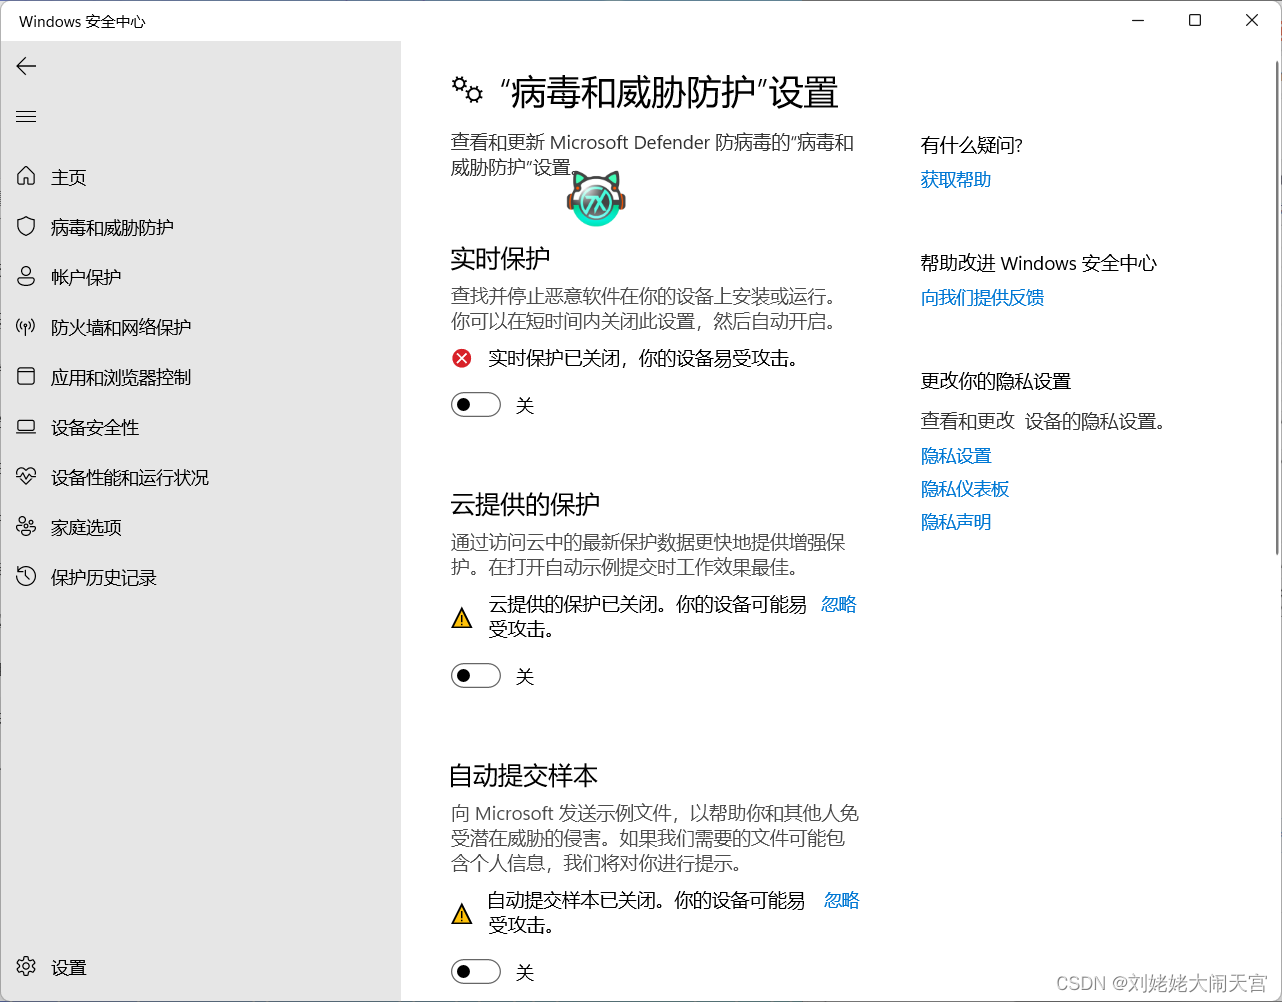Maximize the Windows 安全中心 window

(1195, 20)
